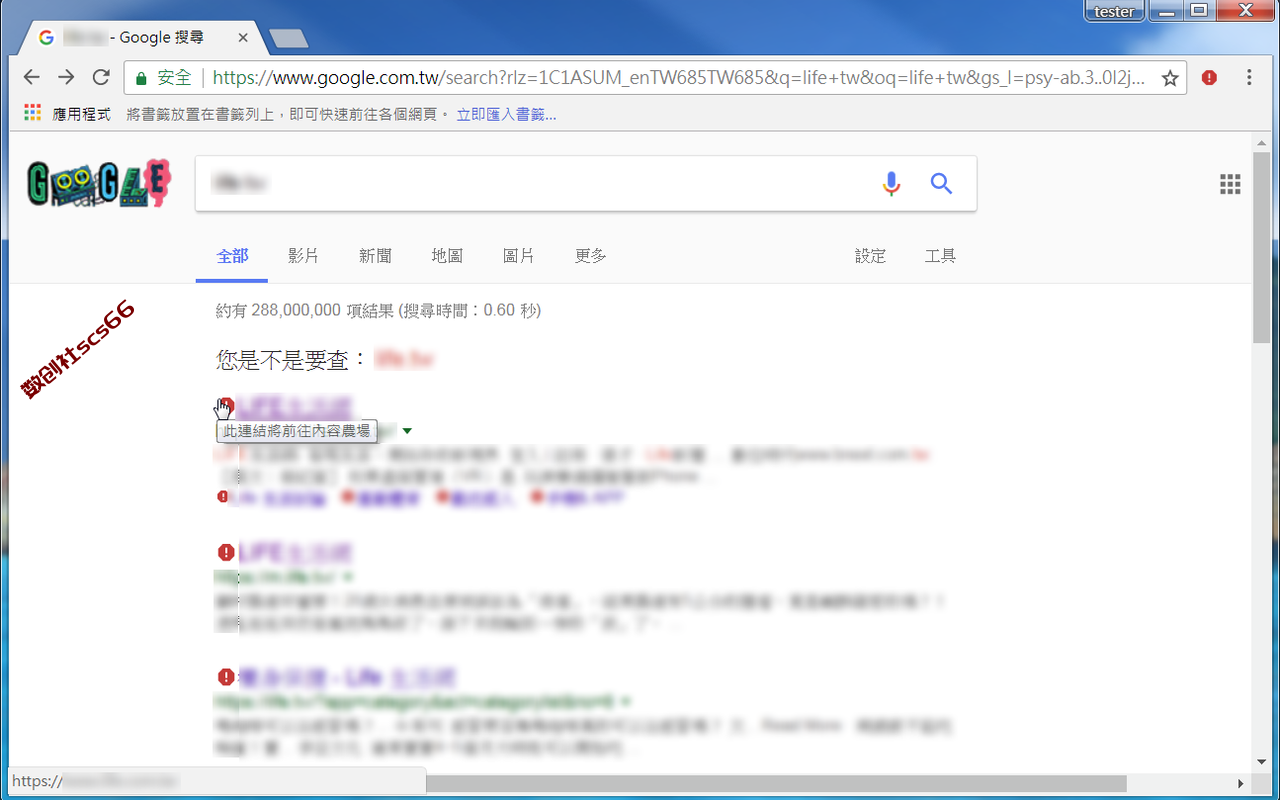The image size is (1280, 800).
Task: Click the Google doodle logo
Action: [99, 184]
